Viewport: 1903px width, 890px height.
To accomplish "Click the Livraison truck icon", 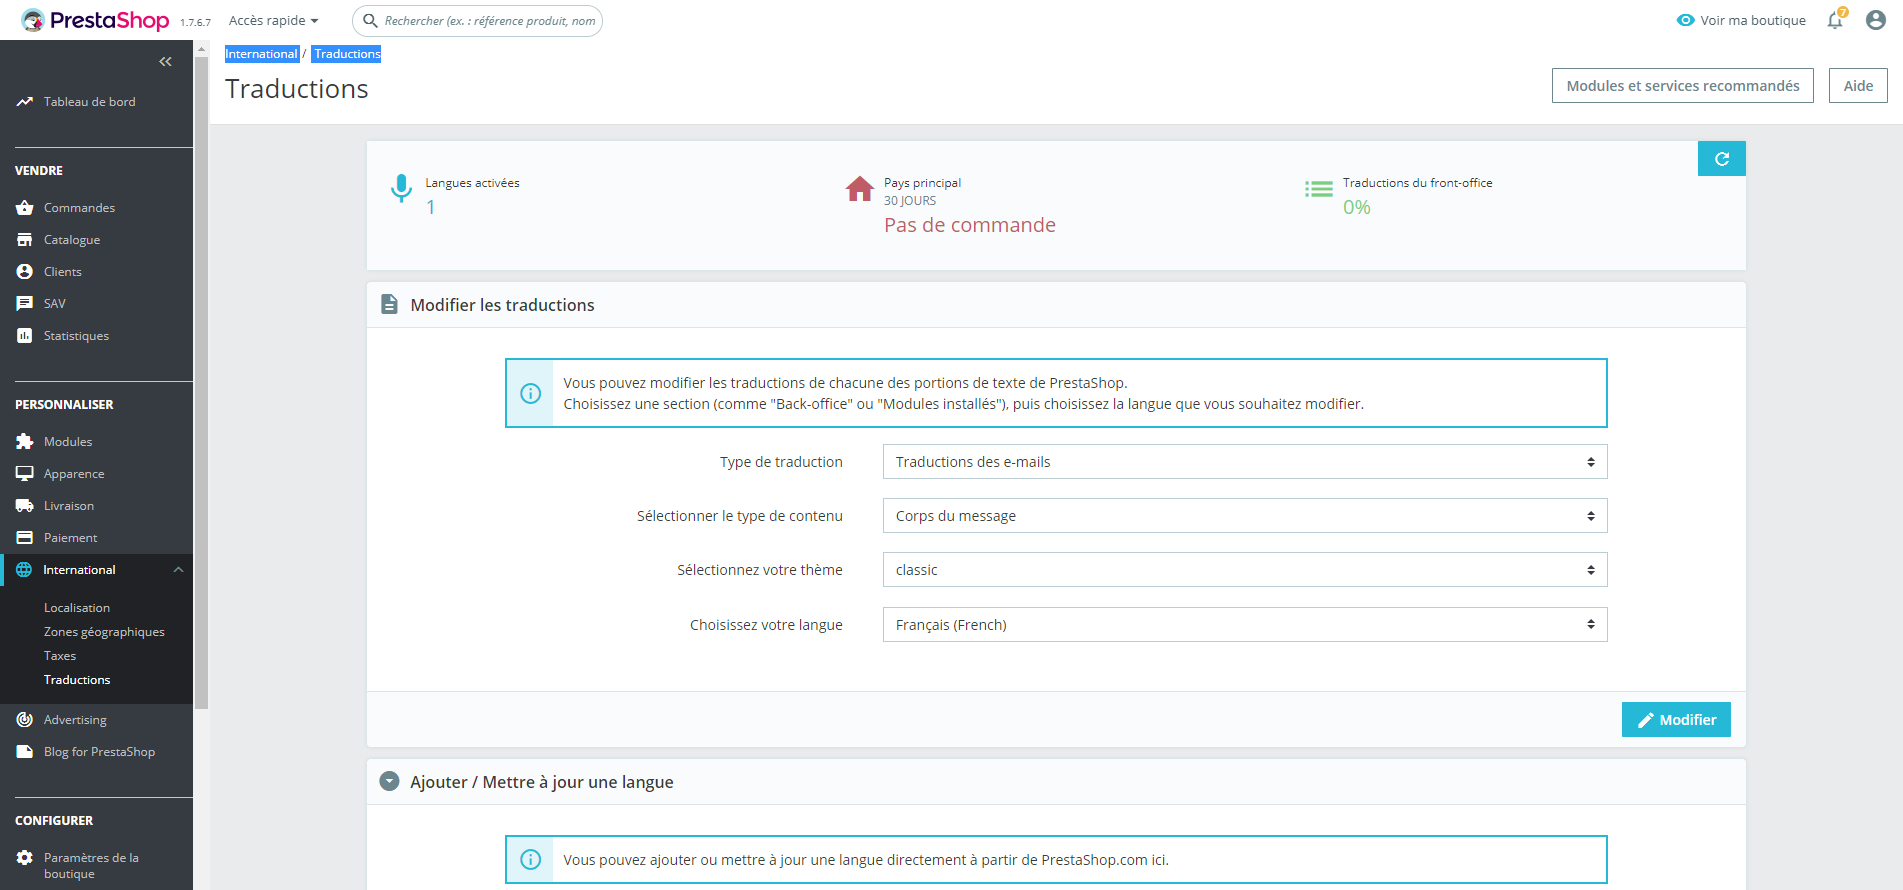I will [25, 506].
